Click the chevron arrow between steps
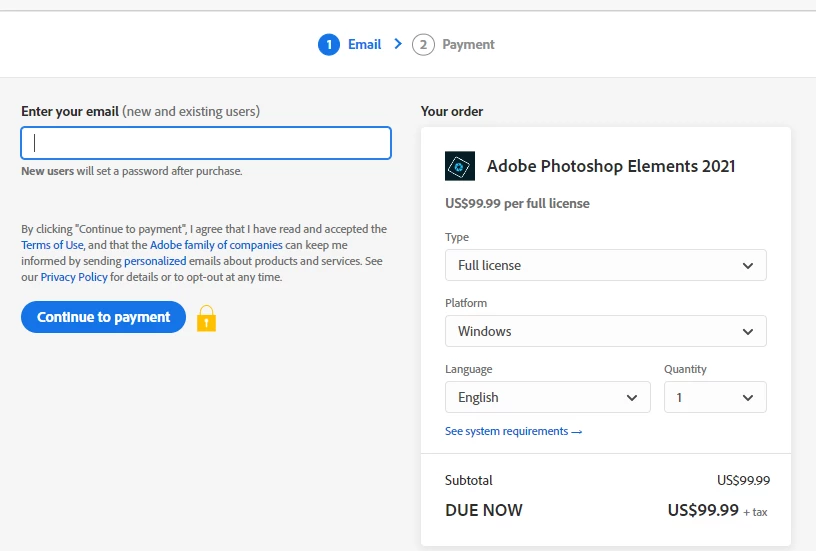Viewport: 816px width, 551px height. (398, 44)
